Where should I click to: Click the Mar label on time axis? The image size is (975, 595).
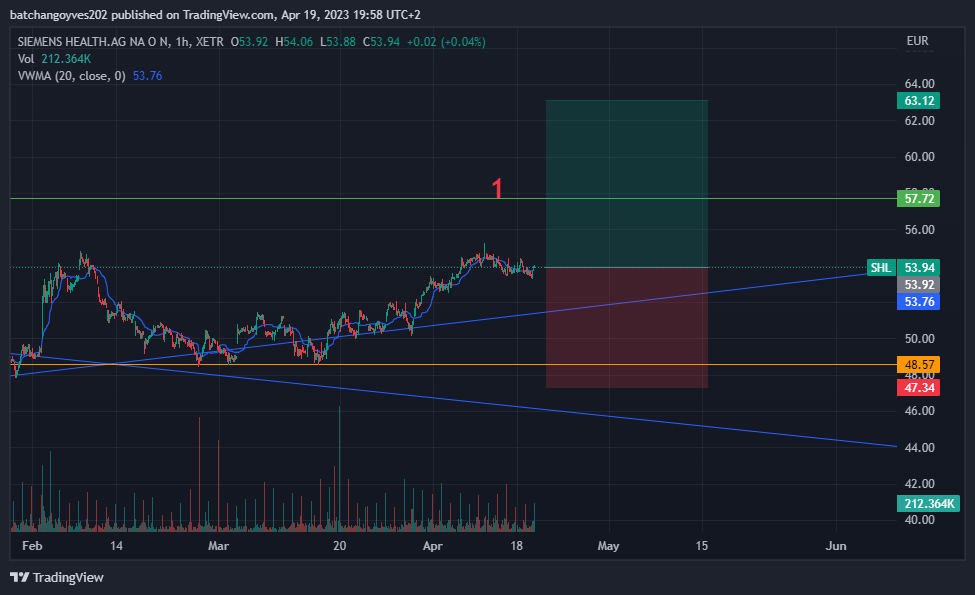[218, 546]
